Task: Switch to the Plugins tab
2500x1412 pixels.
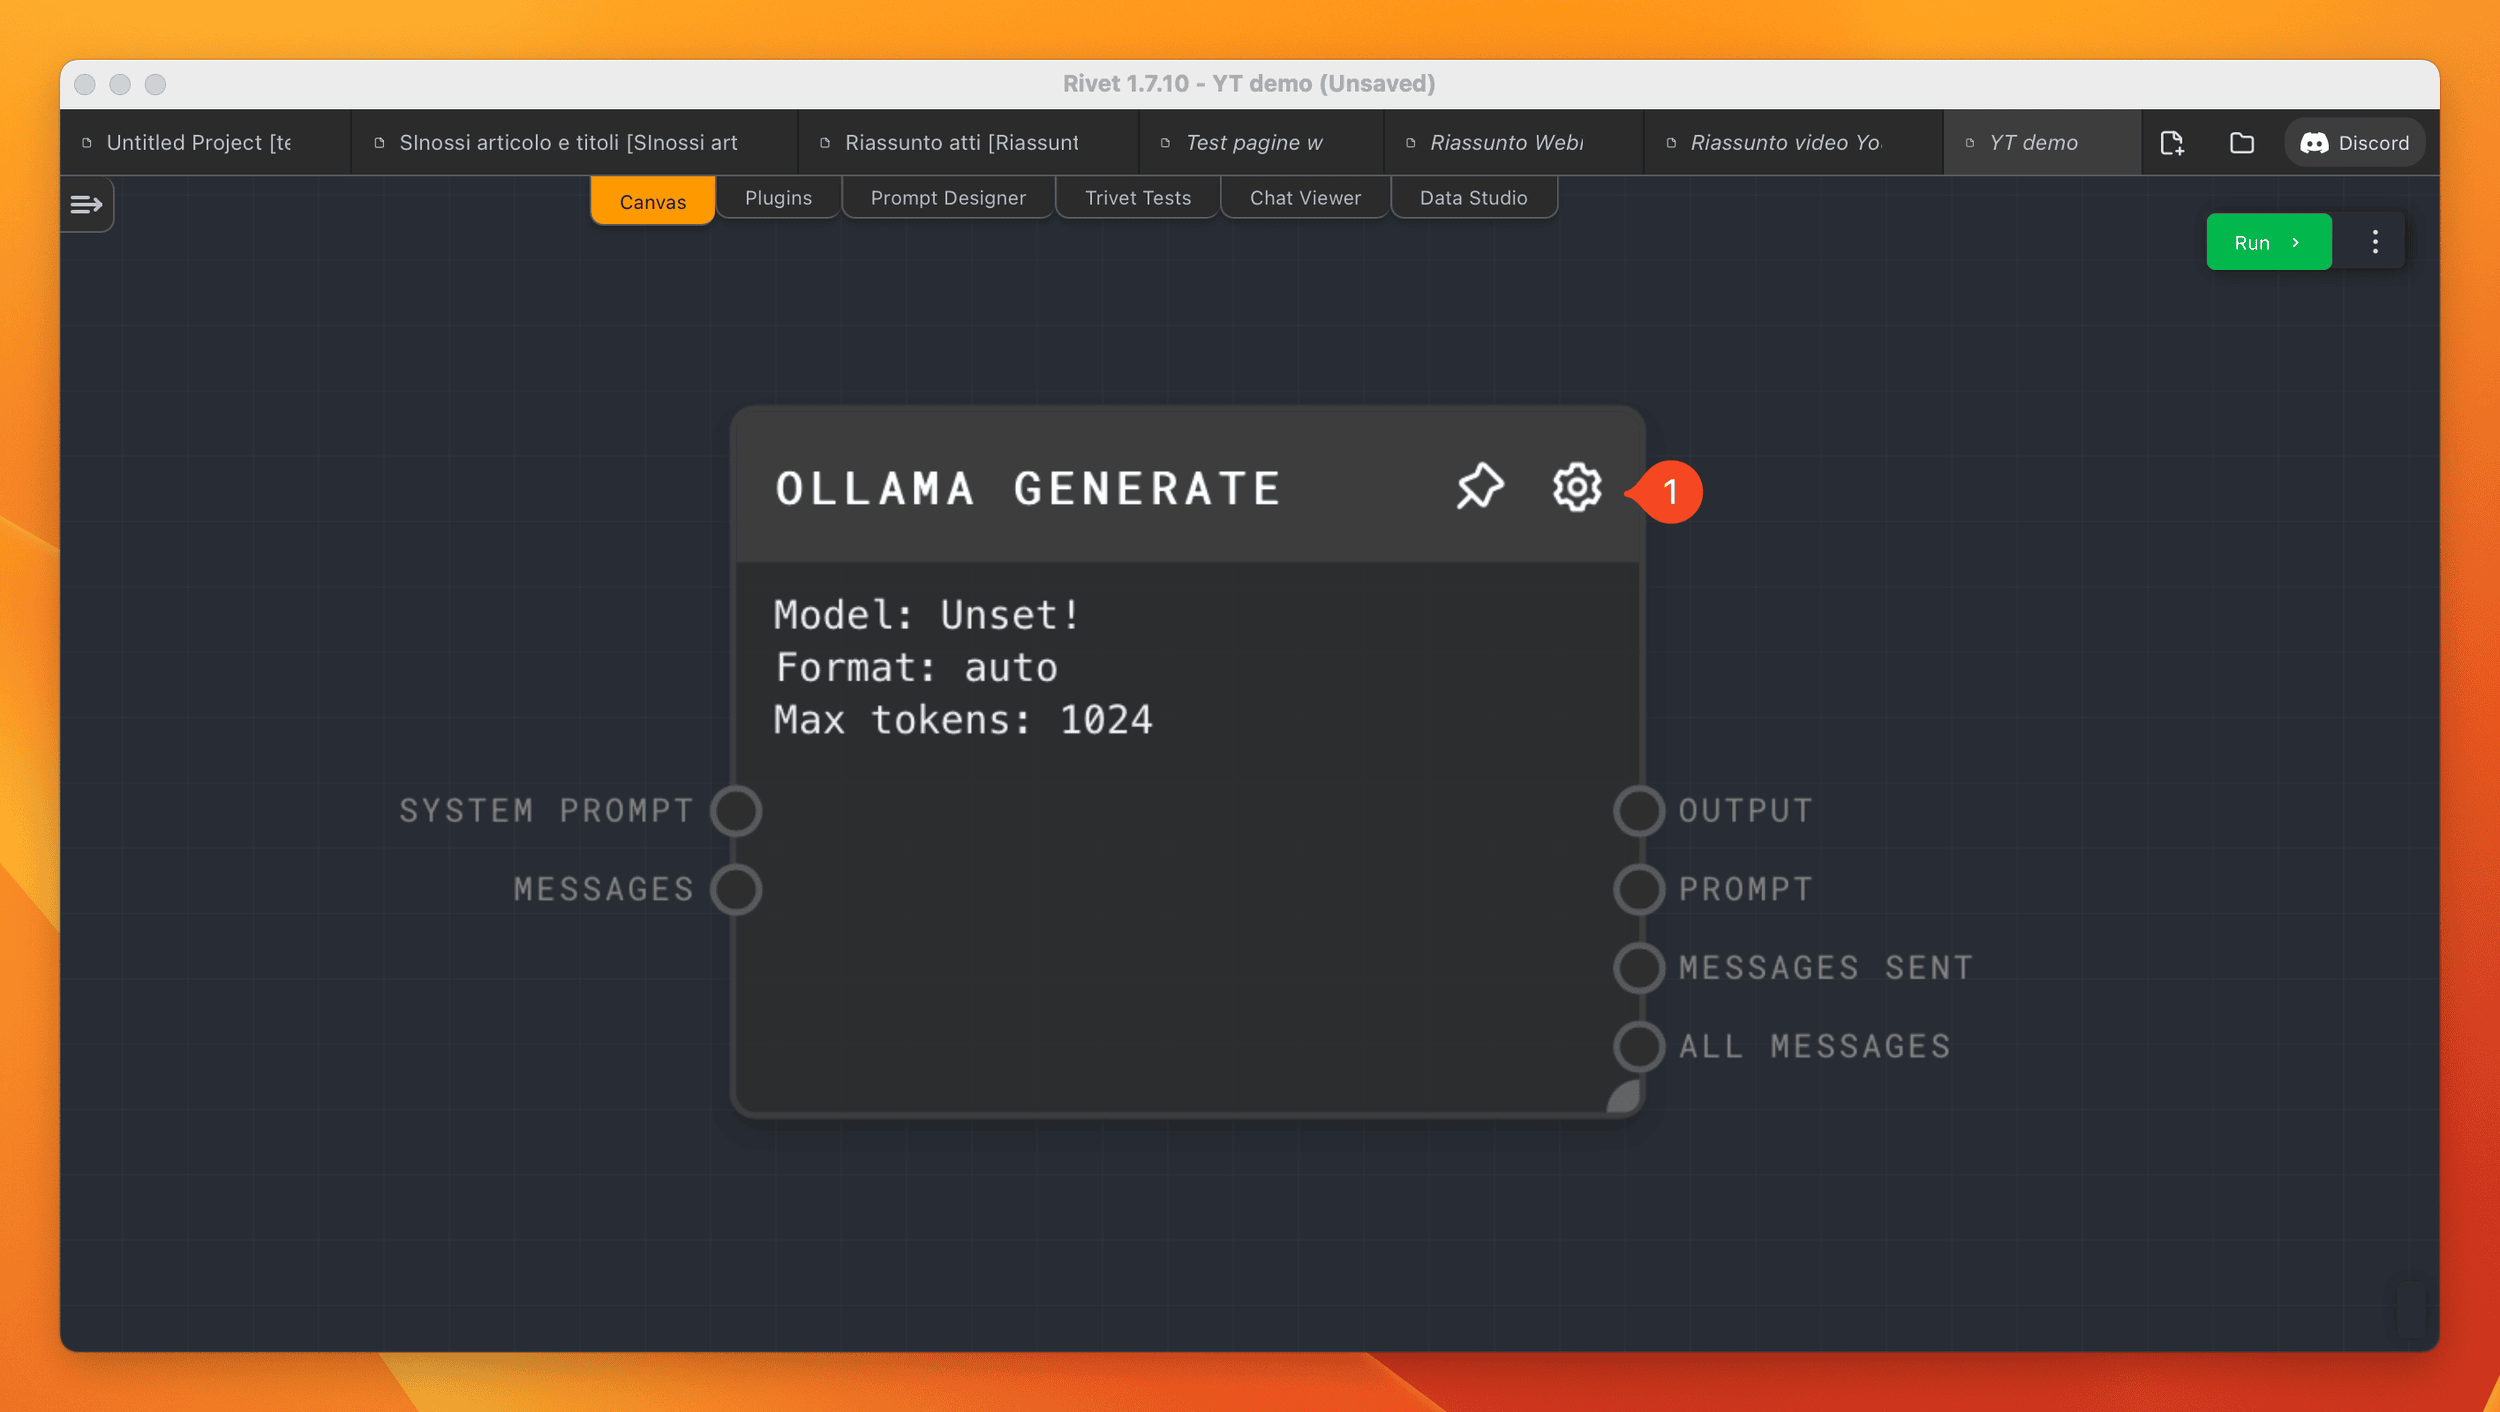Action: tap(778, 198)
